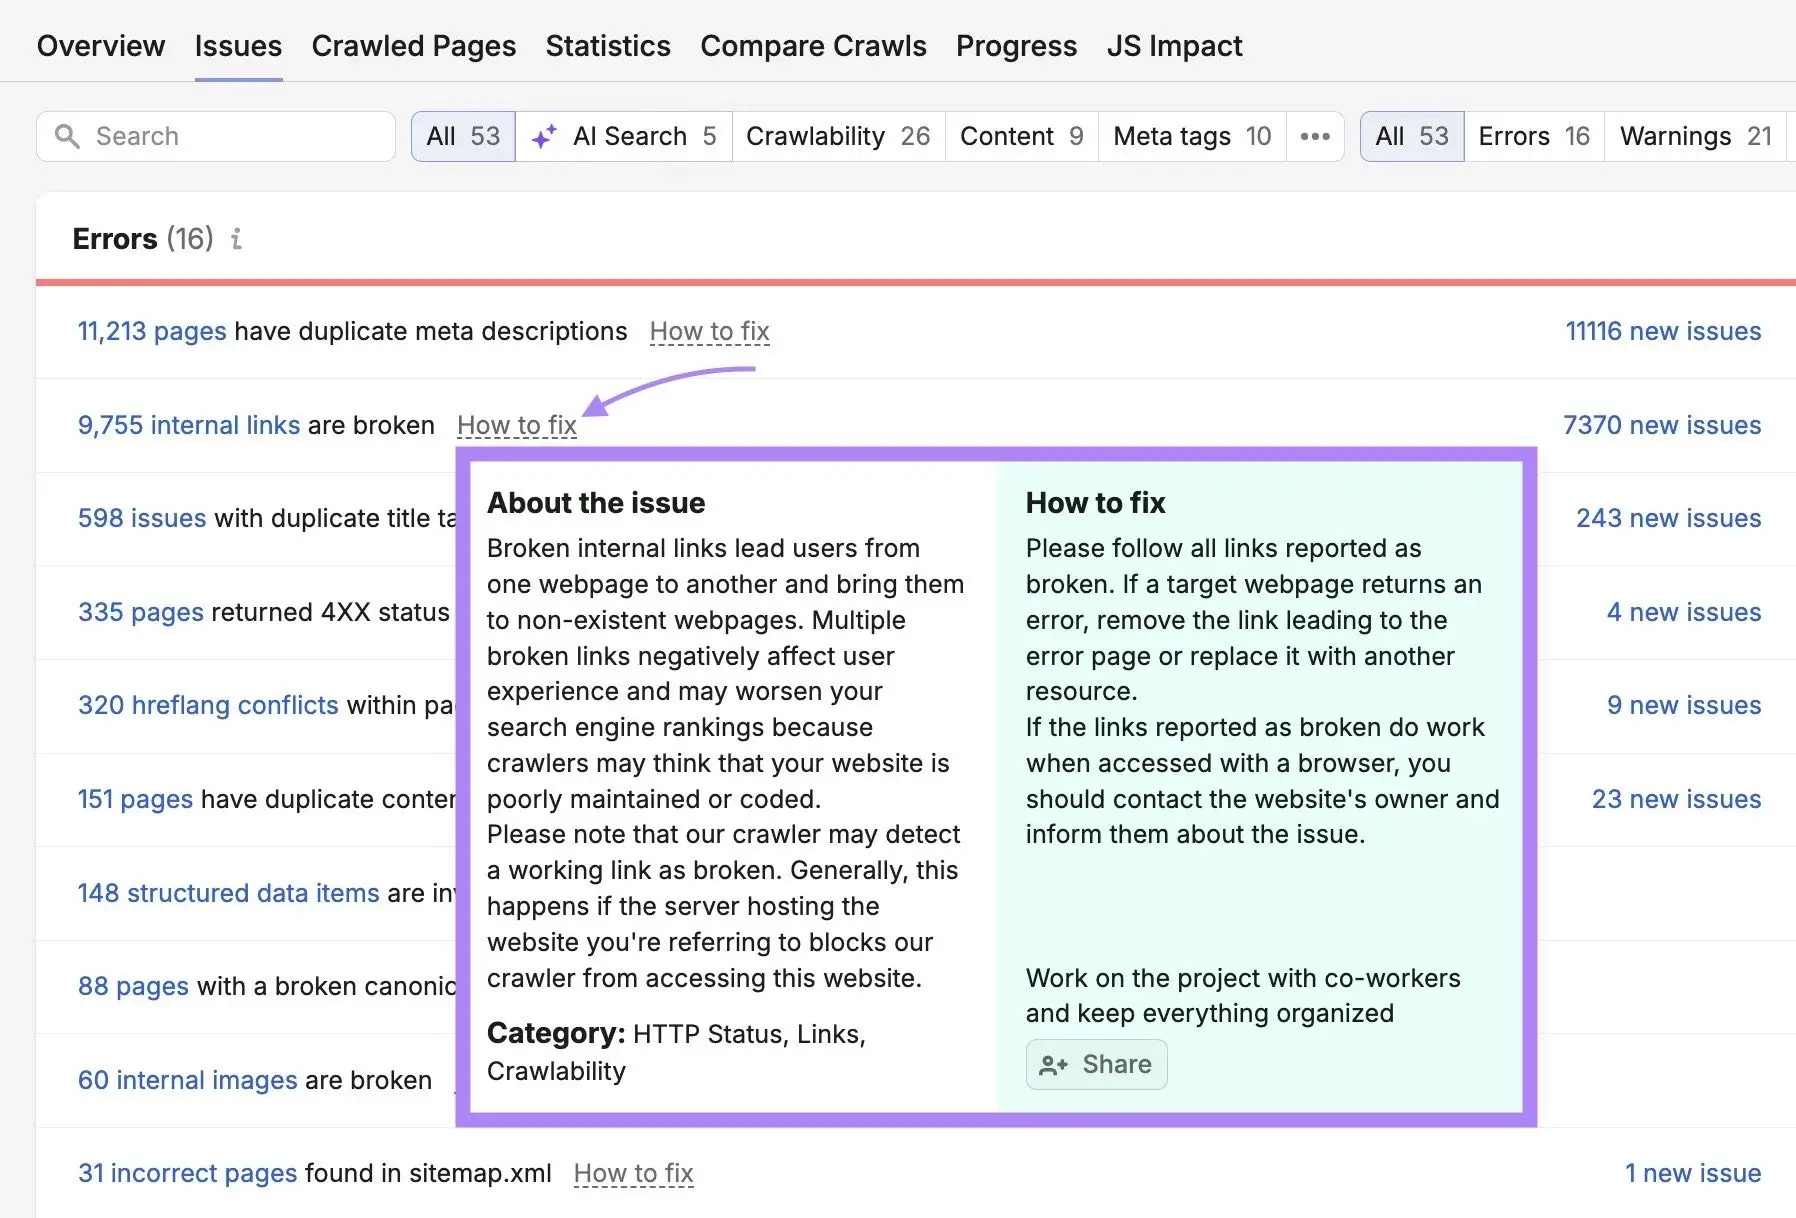View 243 new issues

tap(1669, 518)
